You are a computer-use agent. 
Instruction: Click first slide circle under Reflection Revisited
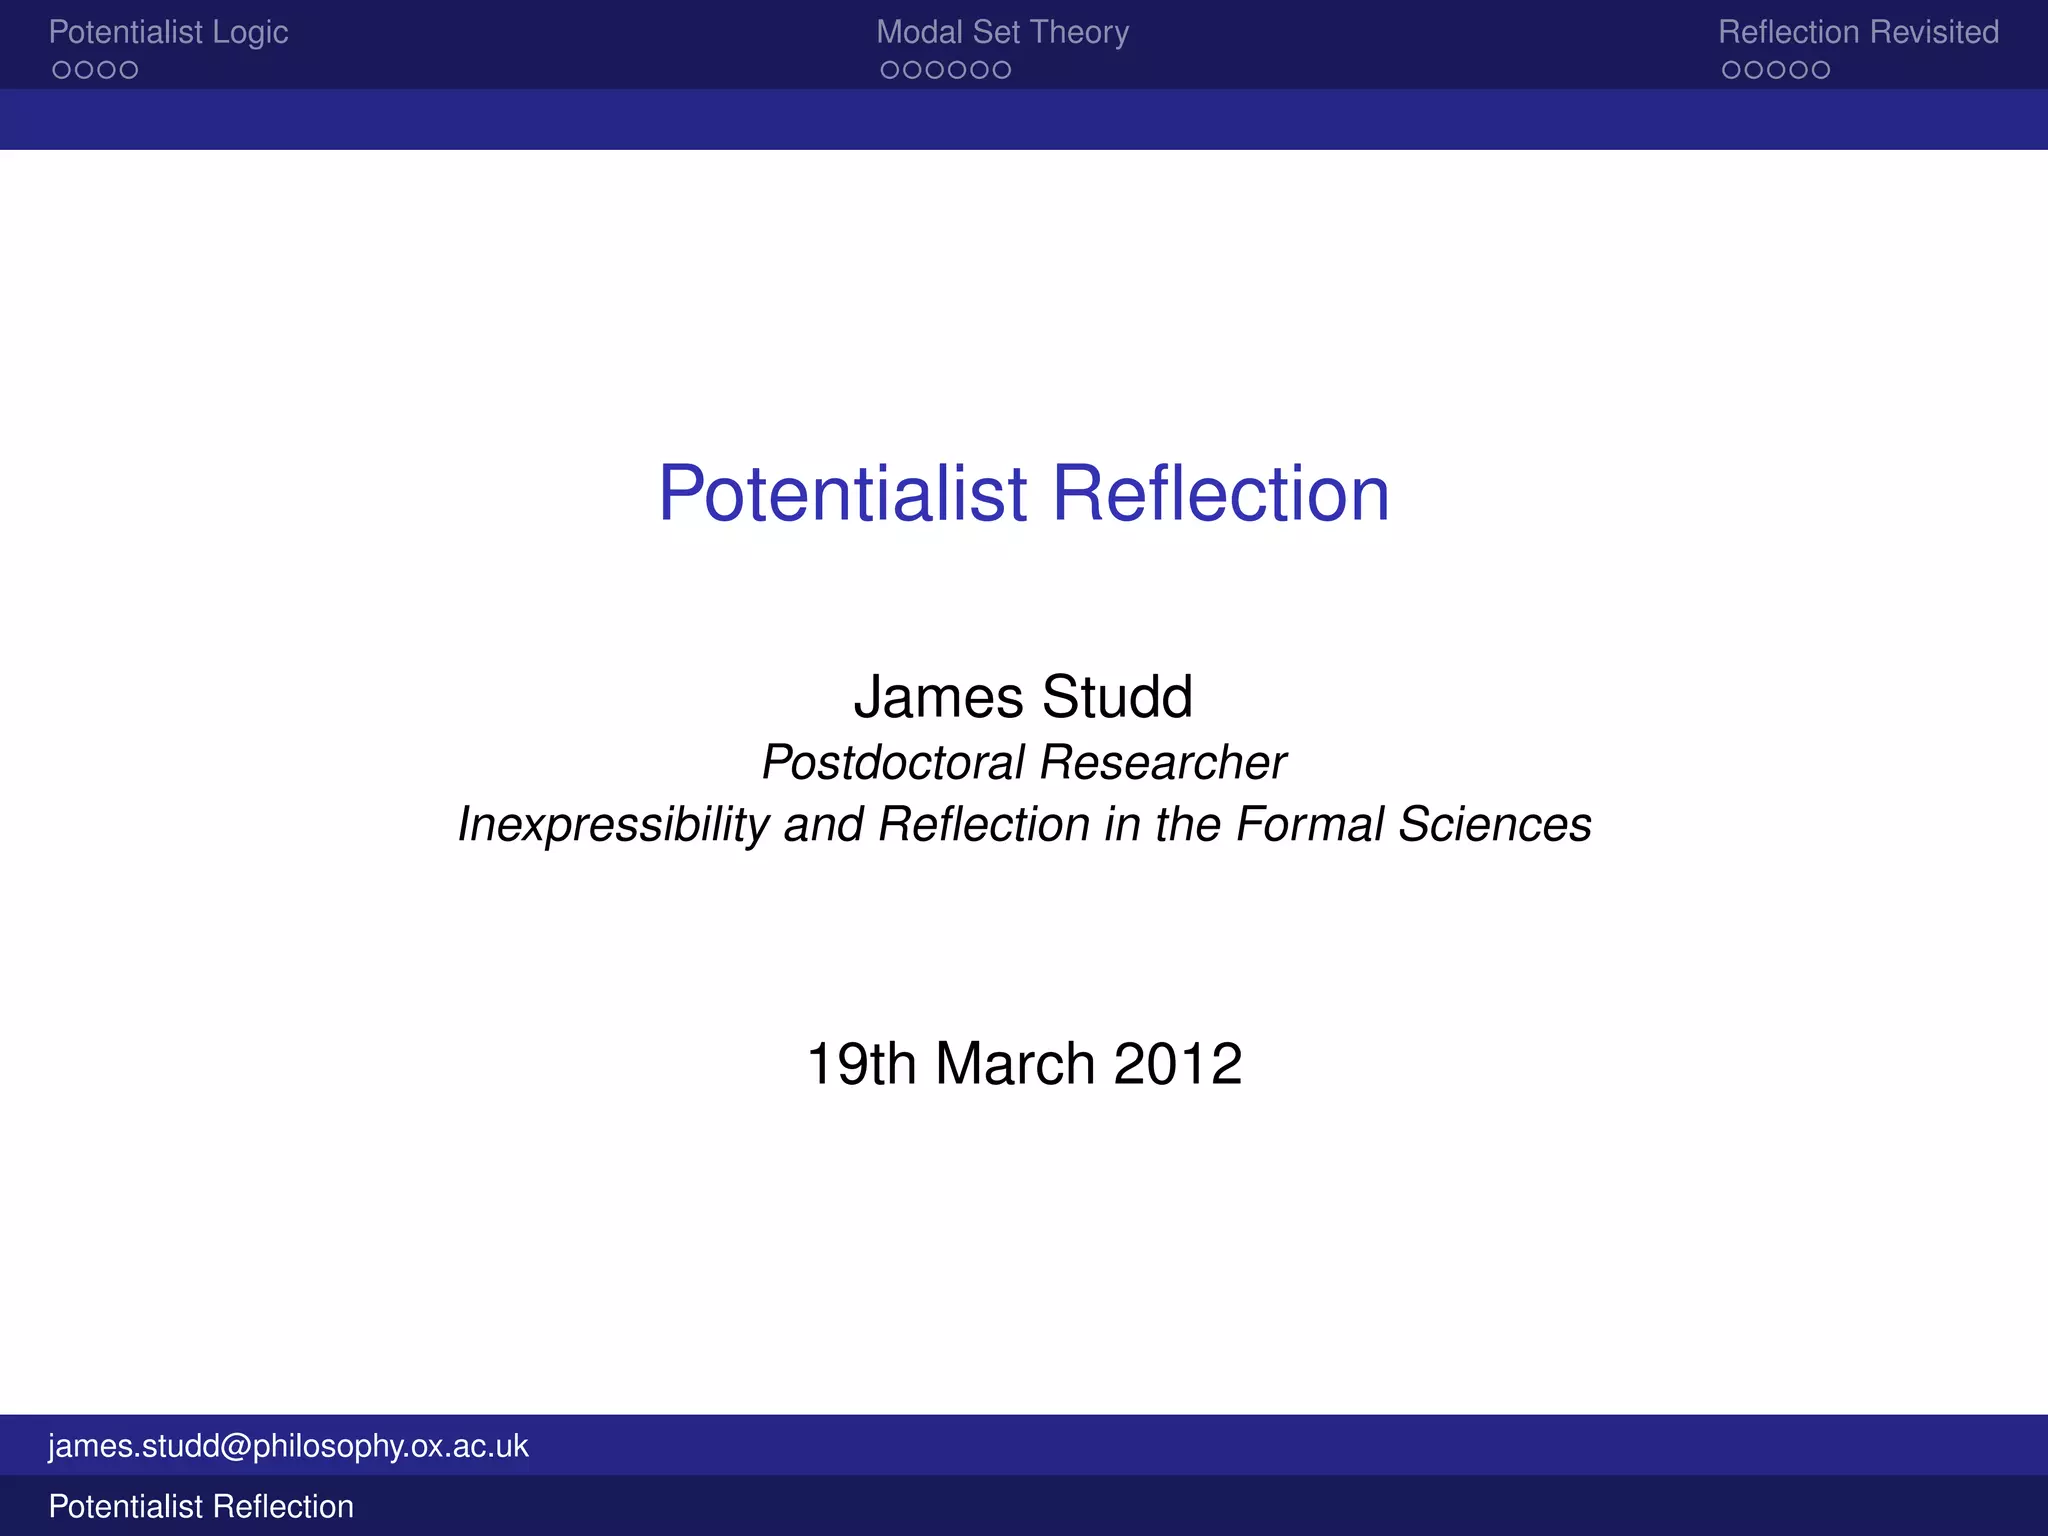1731,70
